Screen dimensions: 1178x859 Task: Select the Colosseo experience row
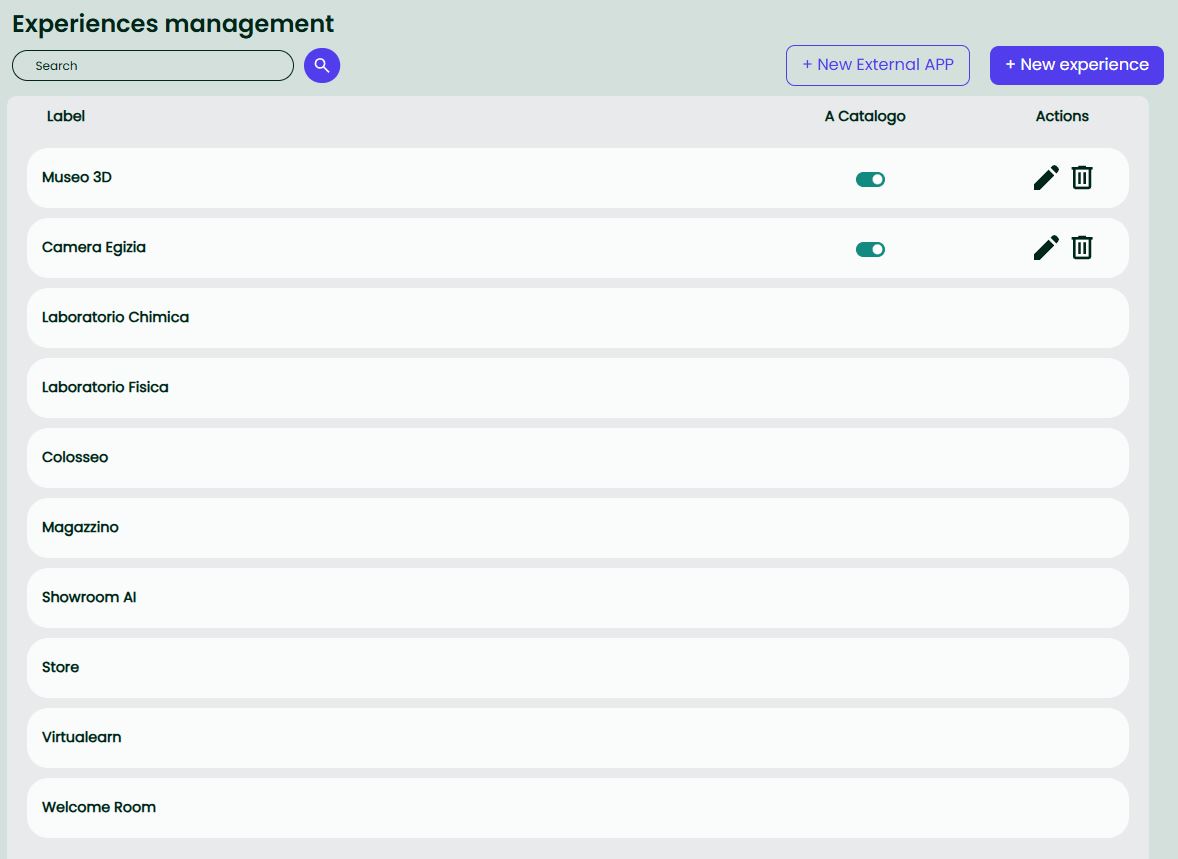(75, 458)
